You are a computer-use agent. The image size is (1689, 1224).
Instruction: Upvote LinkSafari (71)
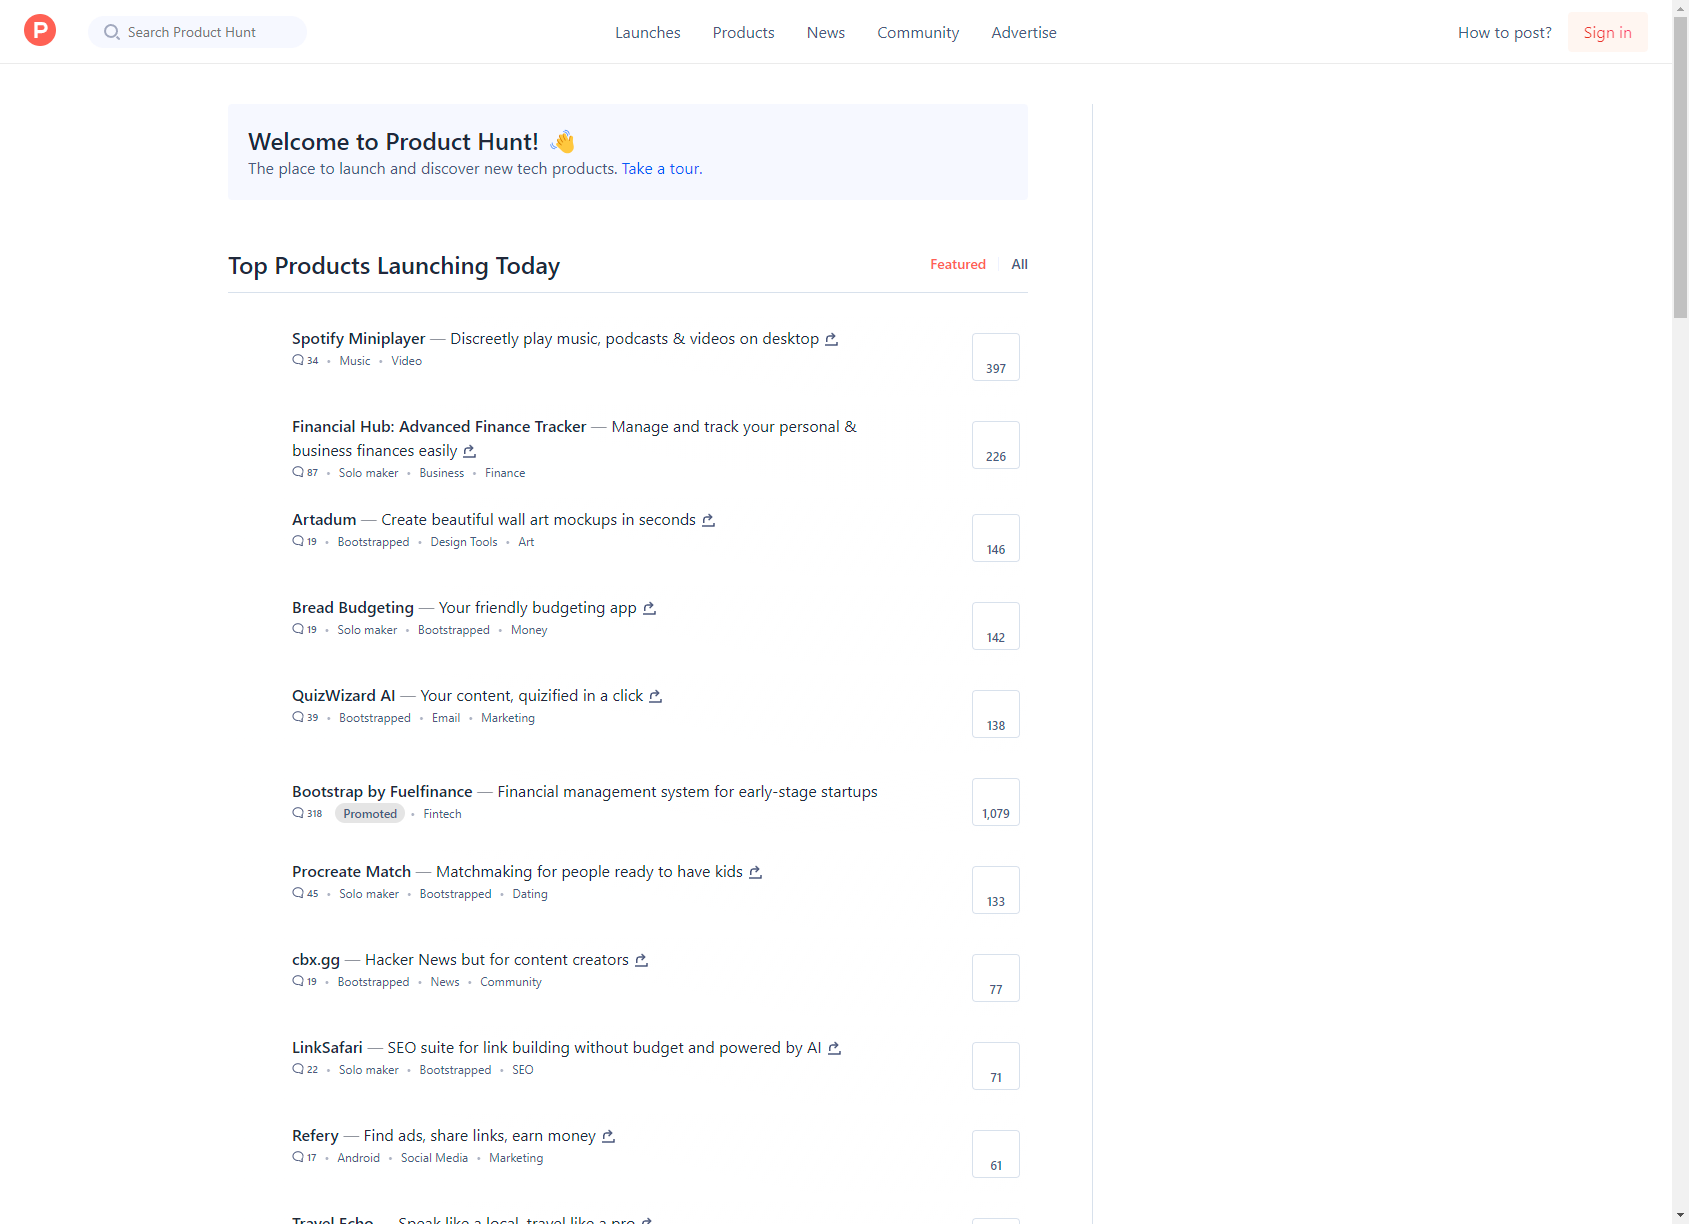click(996, 1066)
